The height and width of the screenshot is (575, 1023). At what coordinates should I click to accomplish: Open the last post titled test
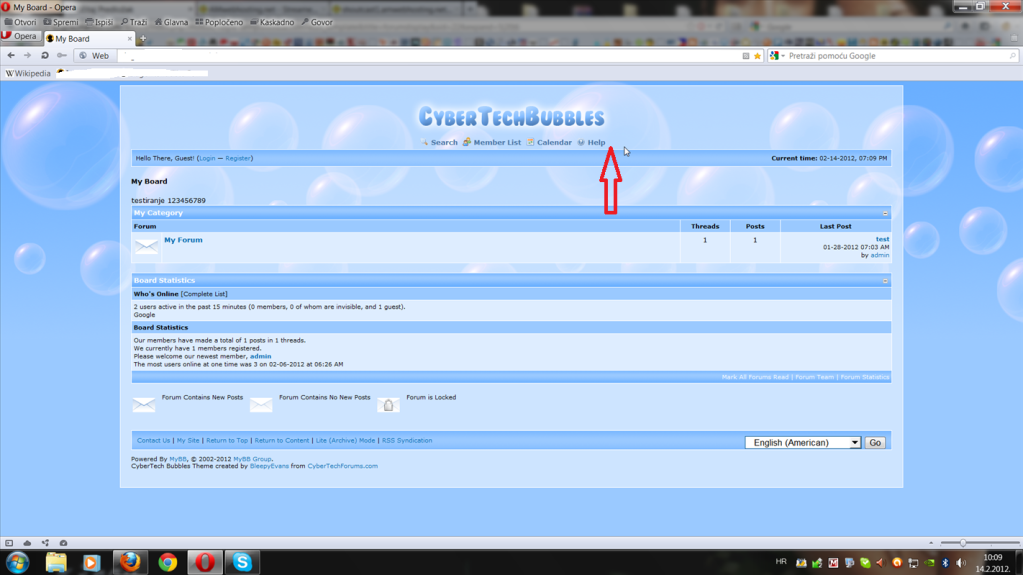click(x=882, y=240)
